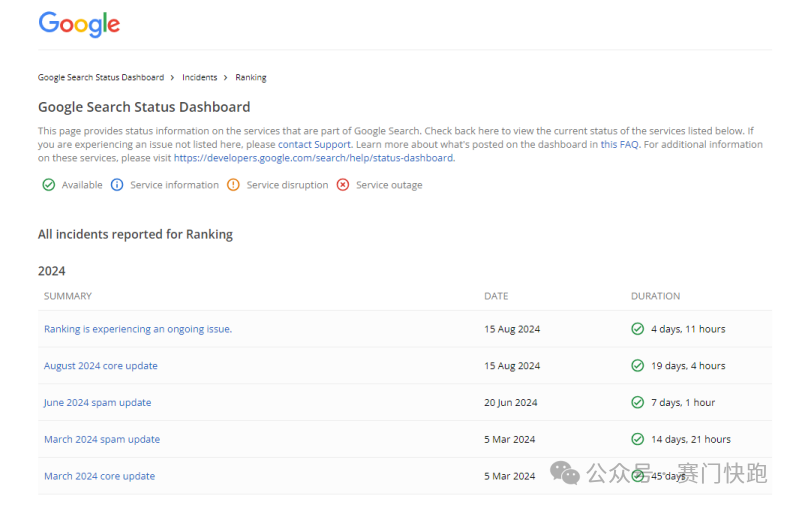
Task: Click the red Service outage icon
Action: coord(343,185)
